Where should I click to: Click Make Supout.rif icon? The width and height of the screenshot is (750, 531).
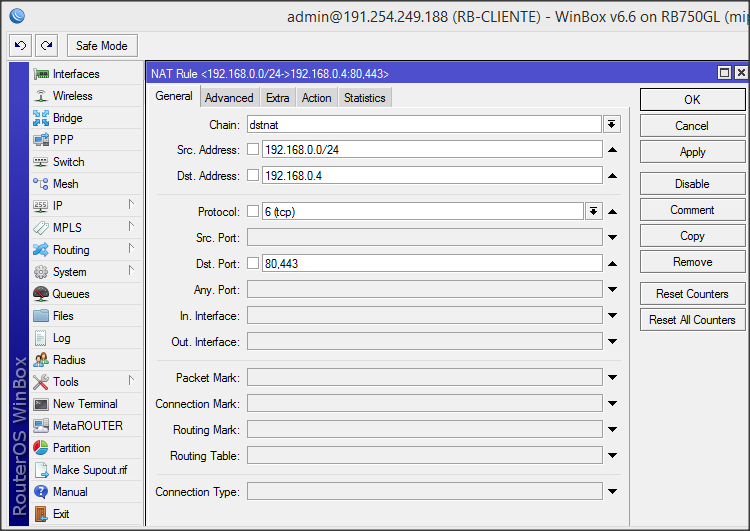[42, 470]
